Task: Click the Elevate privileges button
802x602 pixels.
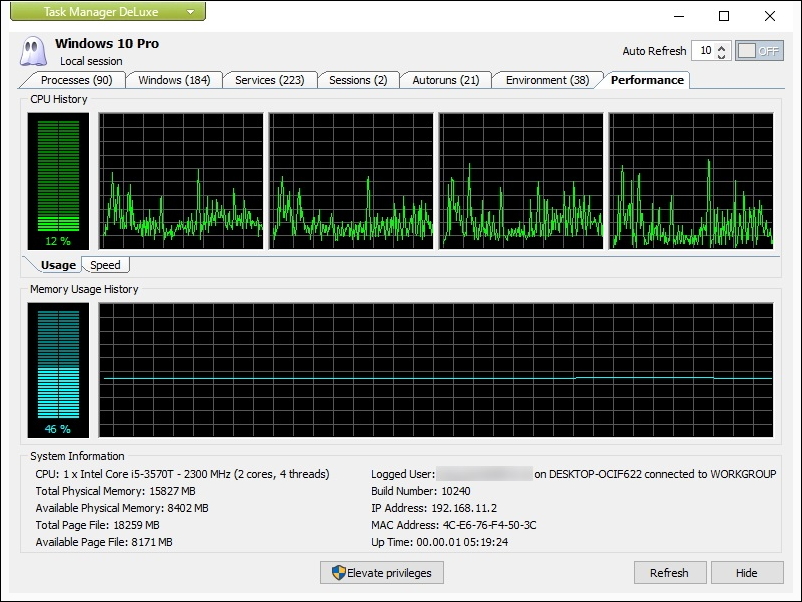Action: pyautogui.click(x=382, y=573)
